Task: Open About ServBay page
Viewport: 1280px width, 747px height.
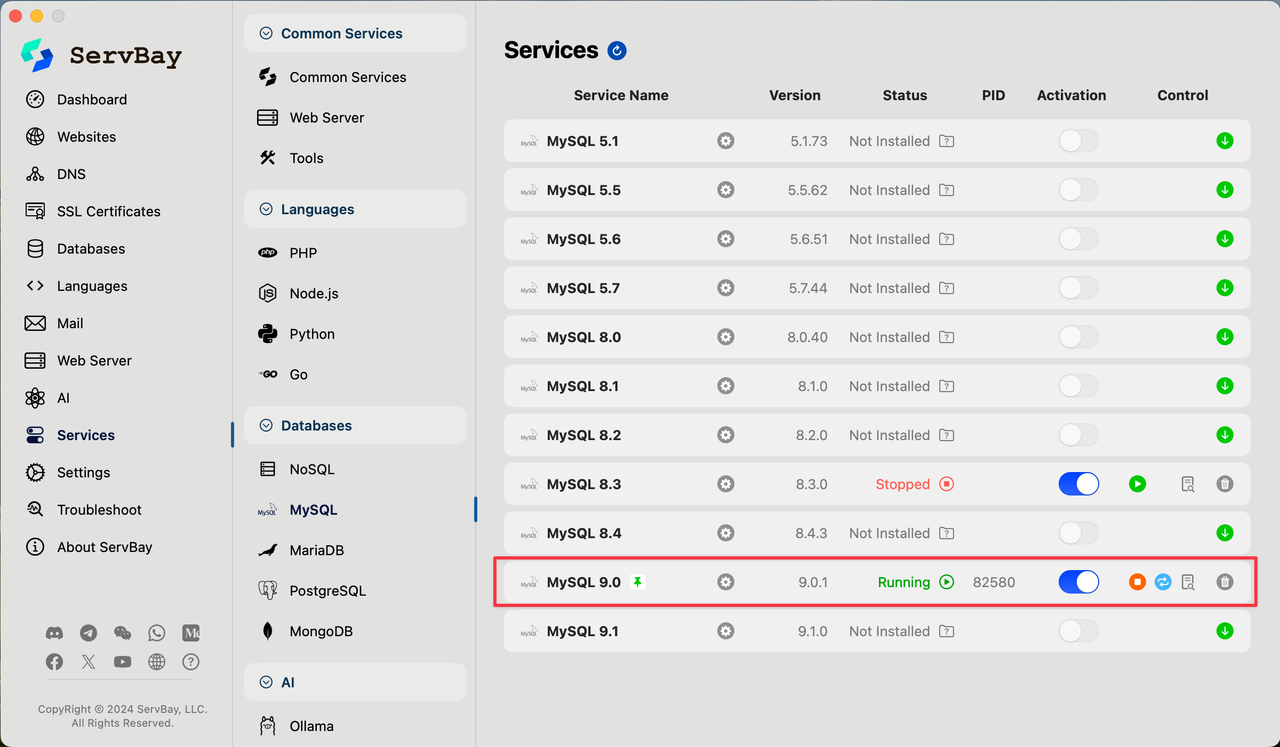Action: click(104, 547)
